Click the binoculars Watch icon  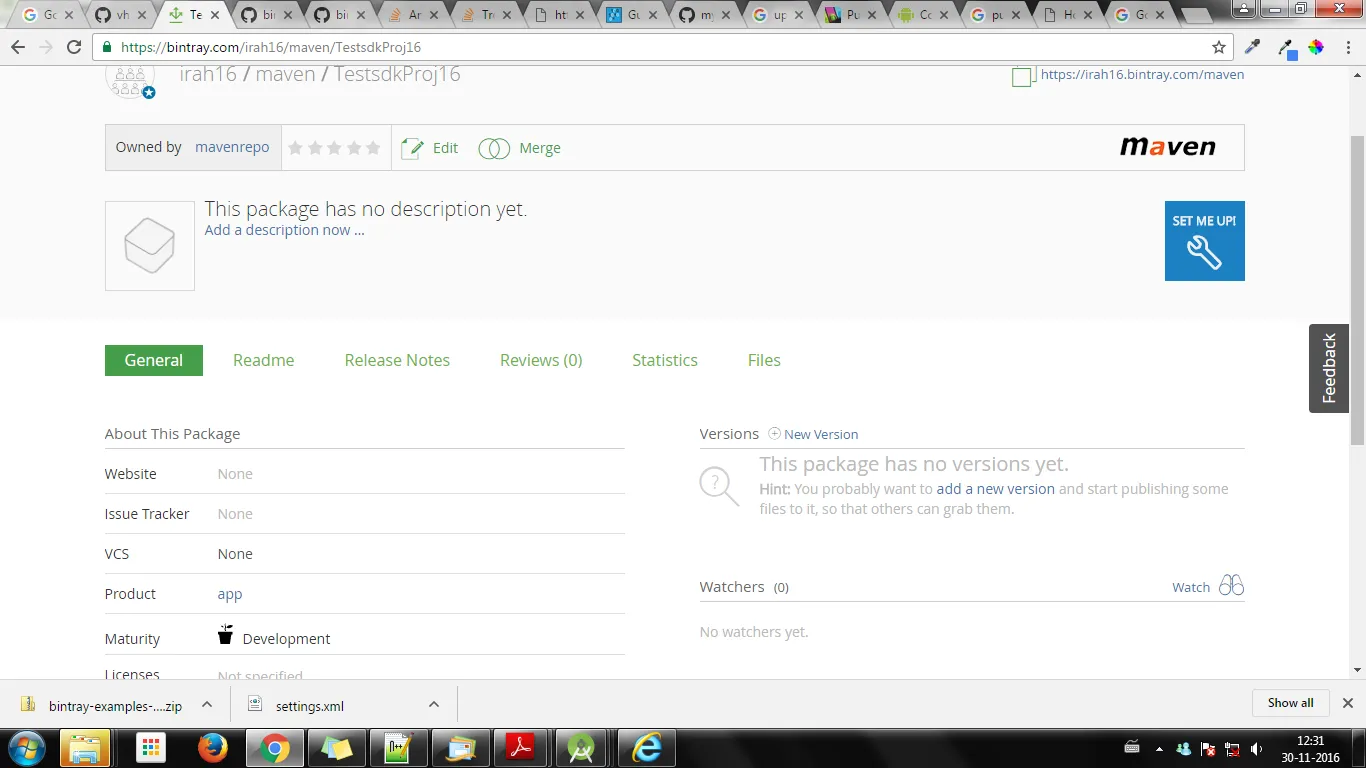(1232, 586)
